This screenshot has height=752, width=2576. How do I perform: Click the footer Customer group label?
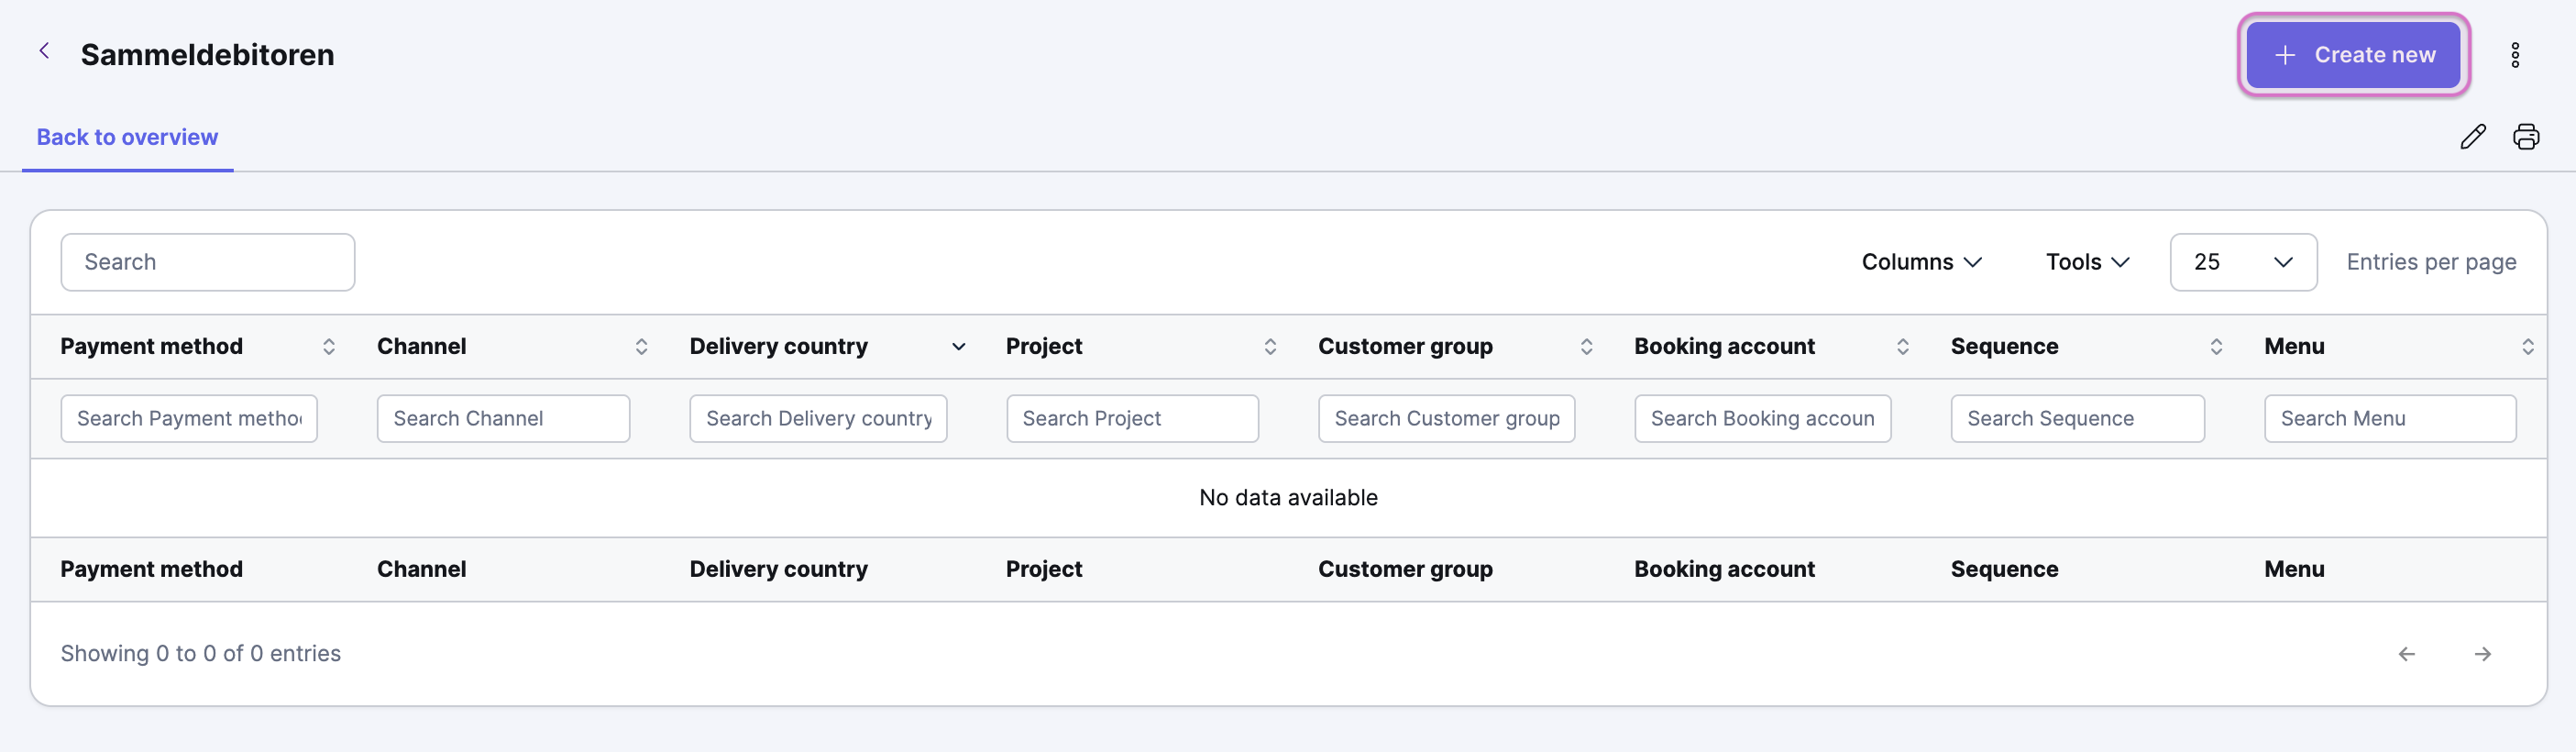1405,570
